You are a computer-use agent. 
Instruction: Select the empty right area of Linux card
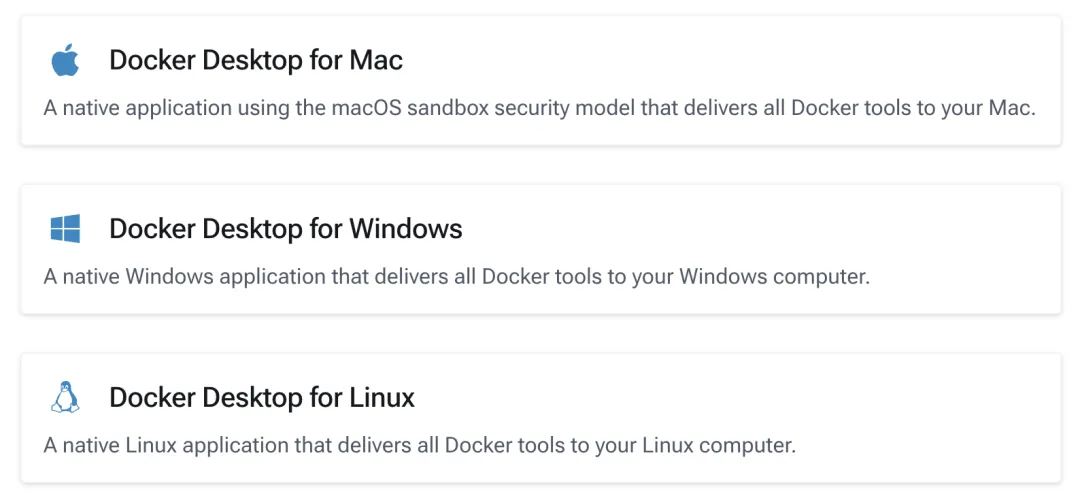pyautogui.click(x=800, y=398)
